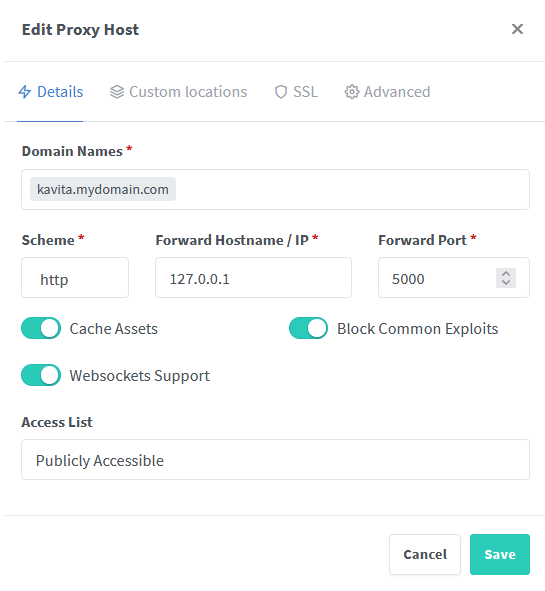Cancel editing the proxy host
The width and height of the screenshot is (545, 591).
pyautogui.click(x=425, y=554)
